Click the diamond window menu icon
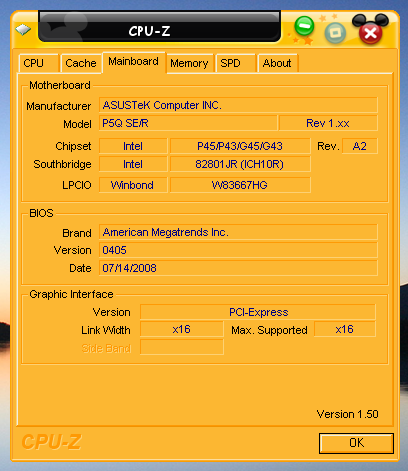408x471 pixels. (x=23, y=30)
